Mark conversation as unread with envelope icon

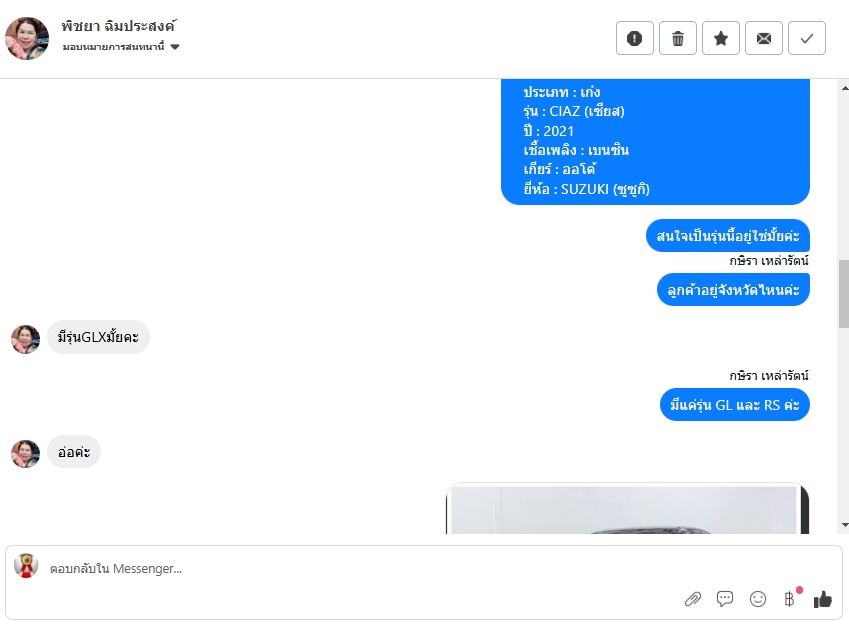click(763, 38)
